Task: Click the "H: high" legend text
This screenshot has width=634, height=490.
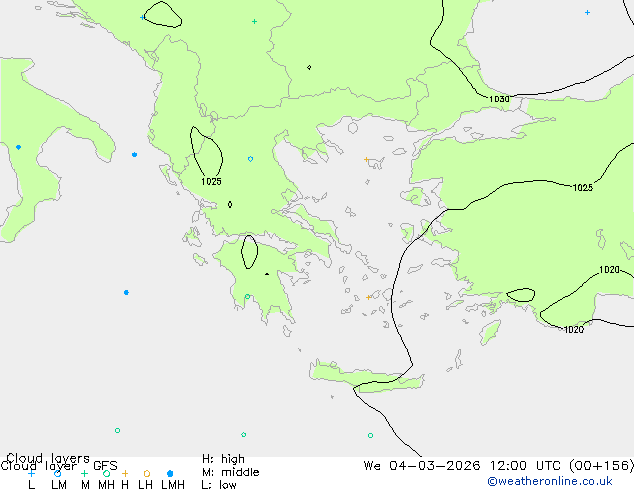Action: 223,459
